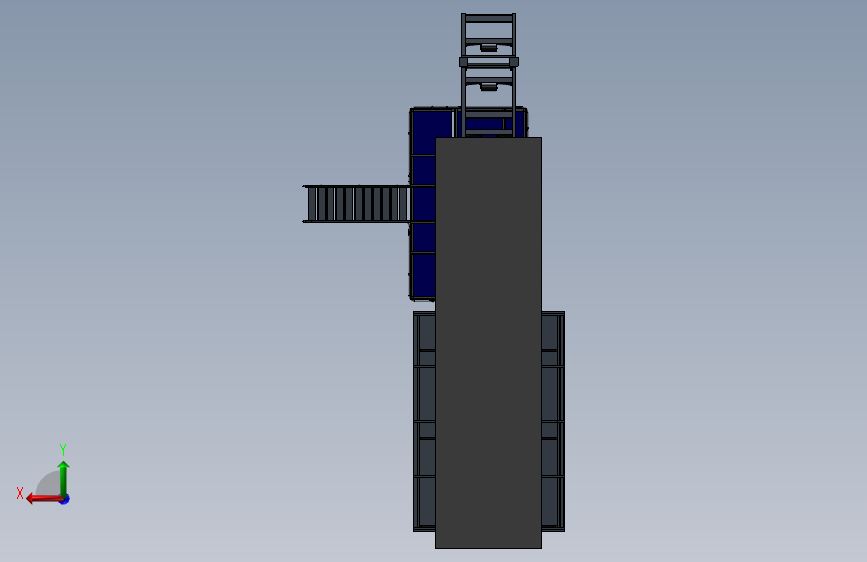867x562 pixels.
Task: Click the red X axis arrow of the triad
Action: click(44, 499)
